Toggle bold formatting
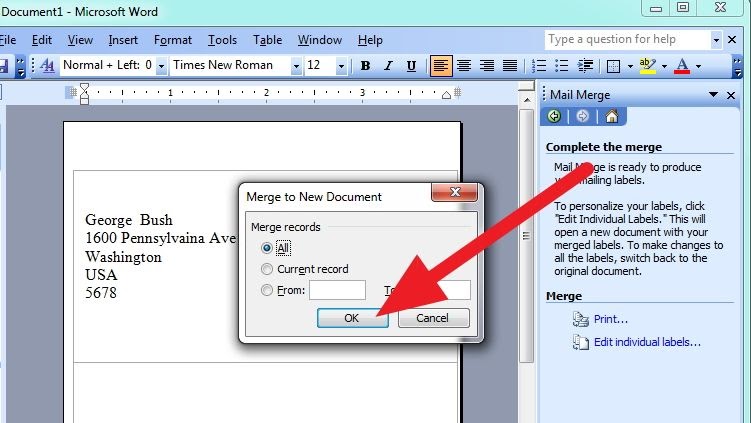The width and height of the screenshot is (751, 423). click(x=365, y=66)
